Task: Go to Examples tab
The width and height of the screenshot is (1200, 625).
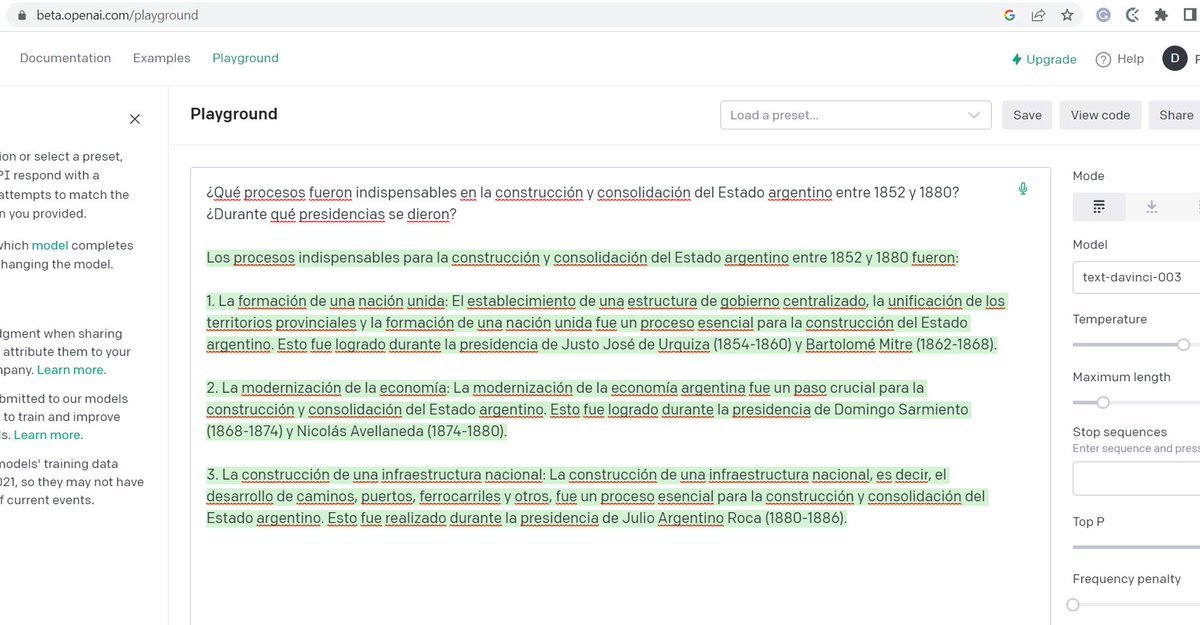Action: [x=161, y=58]
